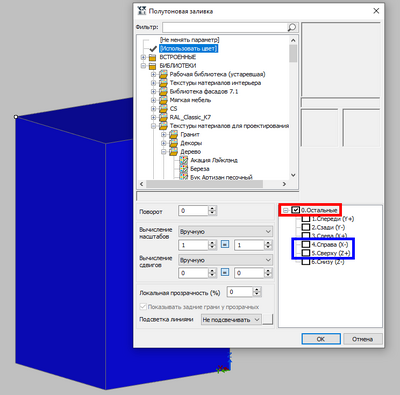The height and width of the screenshot is (395, 400).
Task: Check the 4.Справа (X-) checkbox
Action: (306, 245)
